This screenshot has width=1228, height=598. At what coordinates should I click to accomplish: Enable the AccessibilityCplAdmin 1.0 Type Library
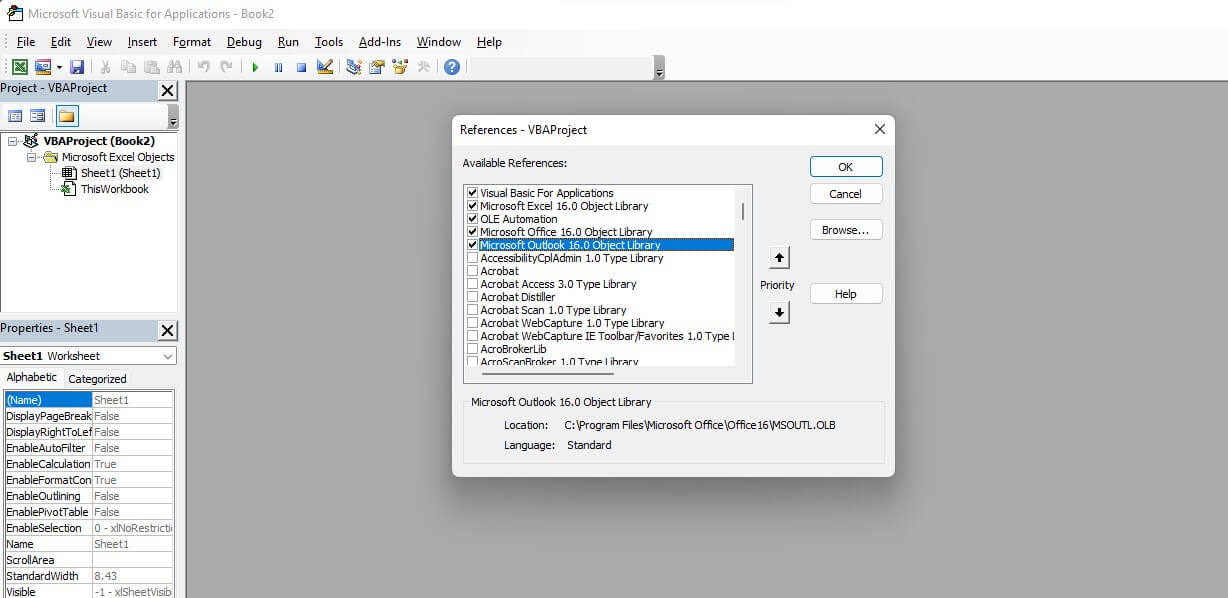point(471,257)
